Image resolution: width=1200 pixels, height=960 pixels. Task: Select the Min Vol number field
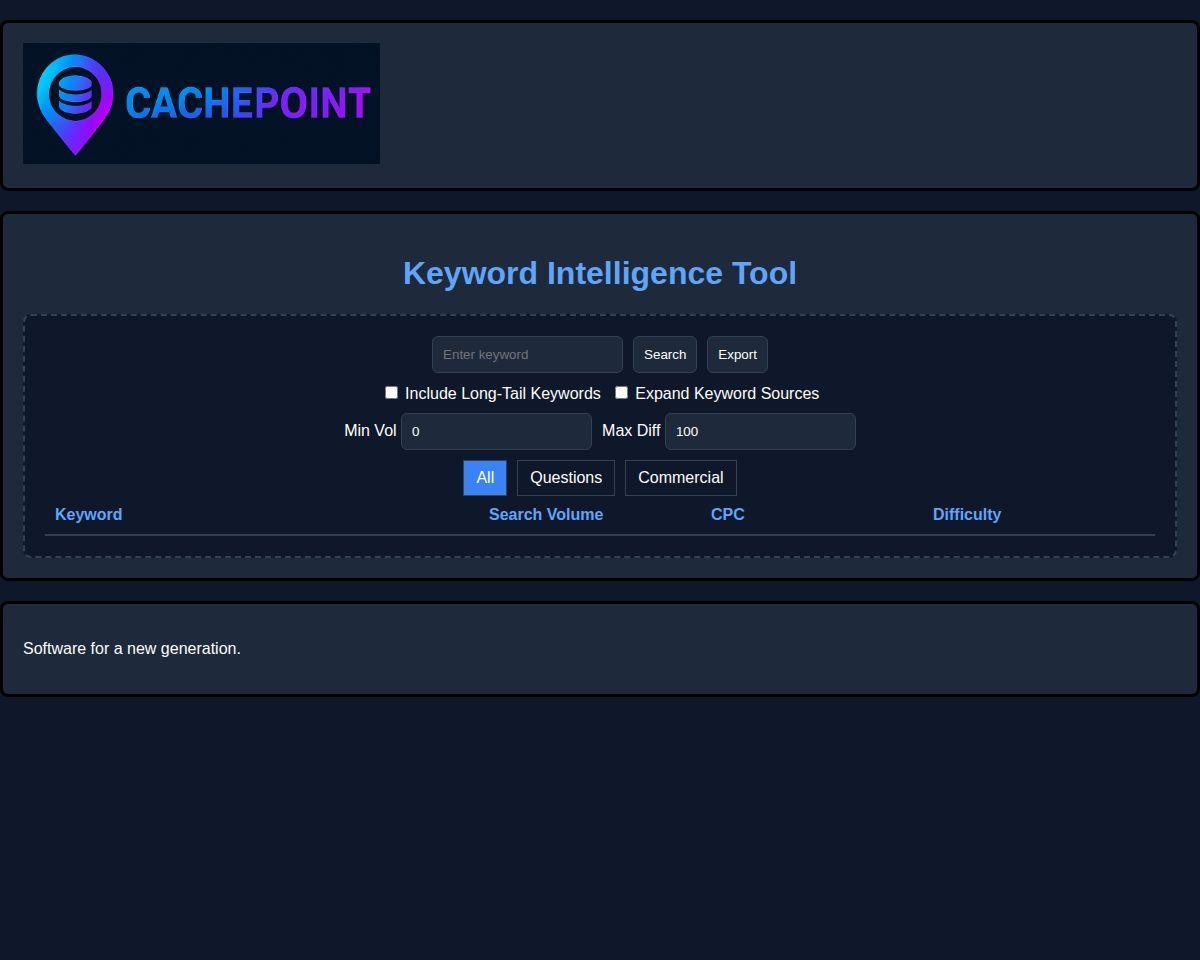496,432
